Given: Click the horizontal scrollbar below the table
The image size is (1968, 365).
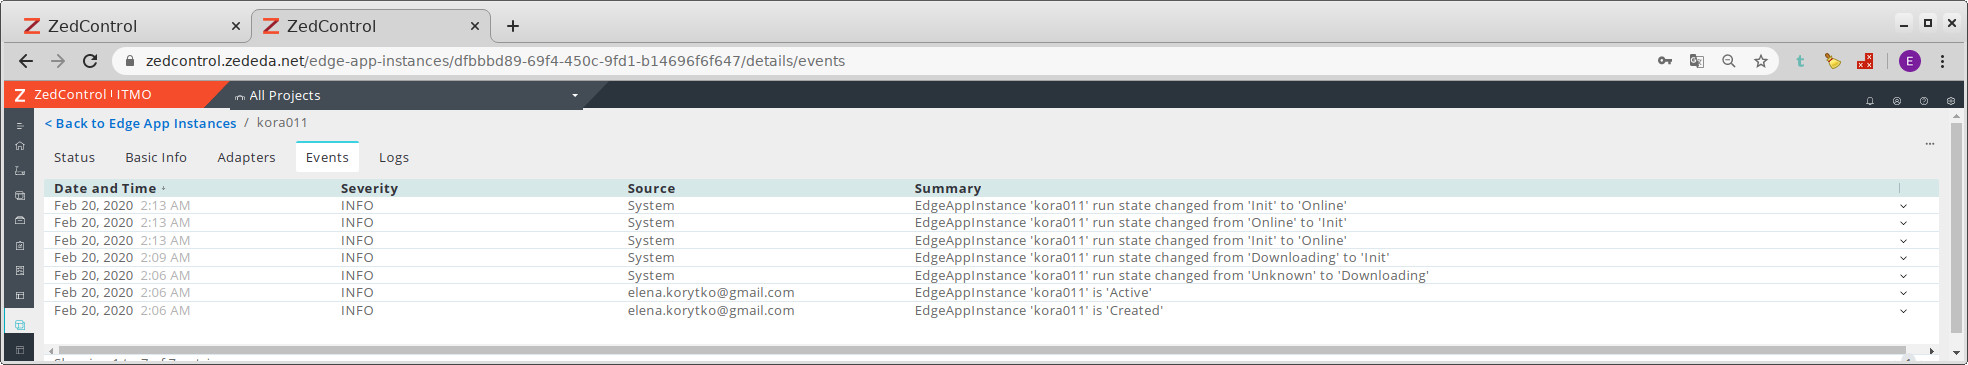Looking at the screenshot, I should [x=980, y=351].
